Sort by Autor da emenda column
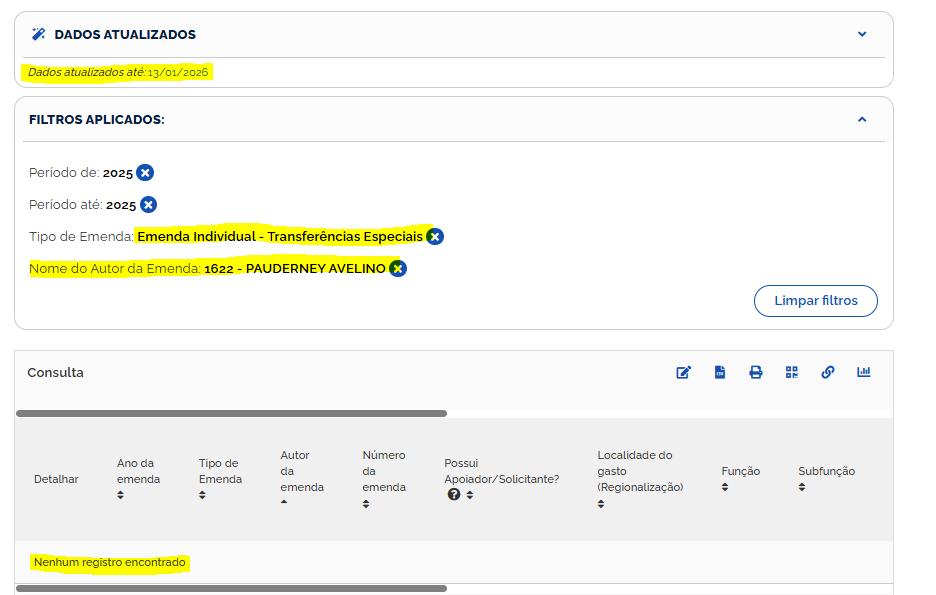 click(x=284, y=503)
